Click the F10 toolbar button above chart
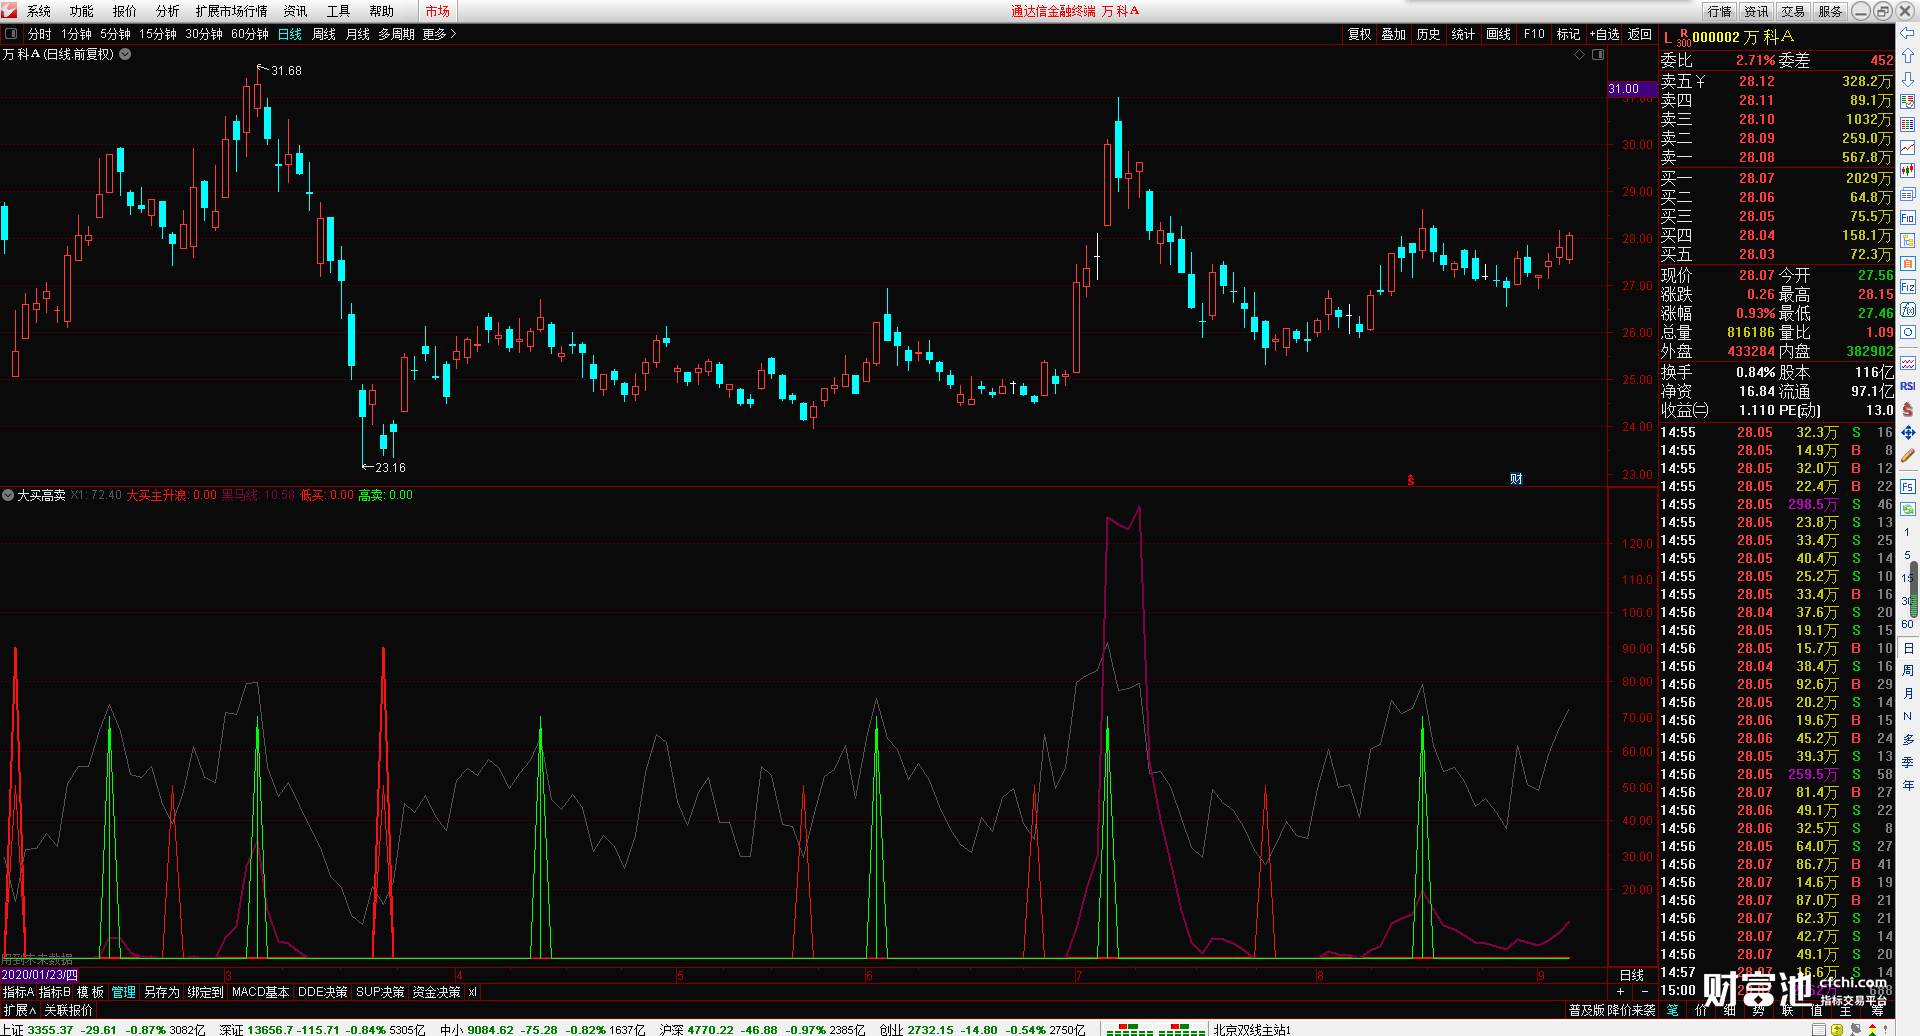Image resolution: width=1920 pixels, height=1036 pixels. pyautogui.click(x=1534, y=34)
